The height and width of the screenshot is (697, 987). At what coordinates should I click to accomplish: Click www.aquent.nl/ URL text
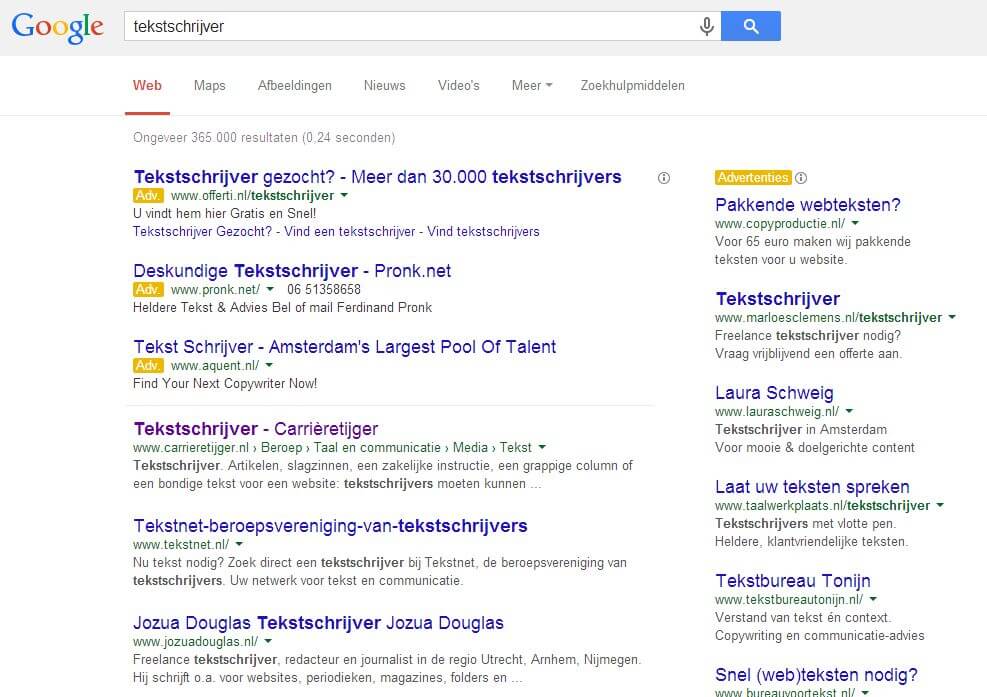(x=215, y=365)
